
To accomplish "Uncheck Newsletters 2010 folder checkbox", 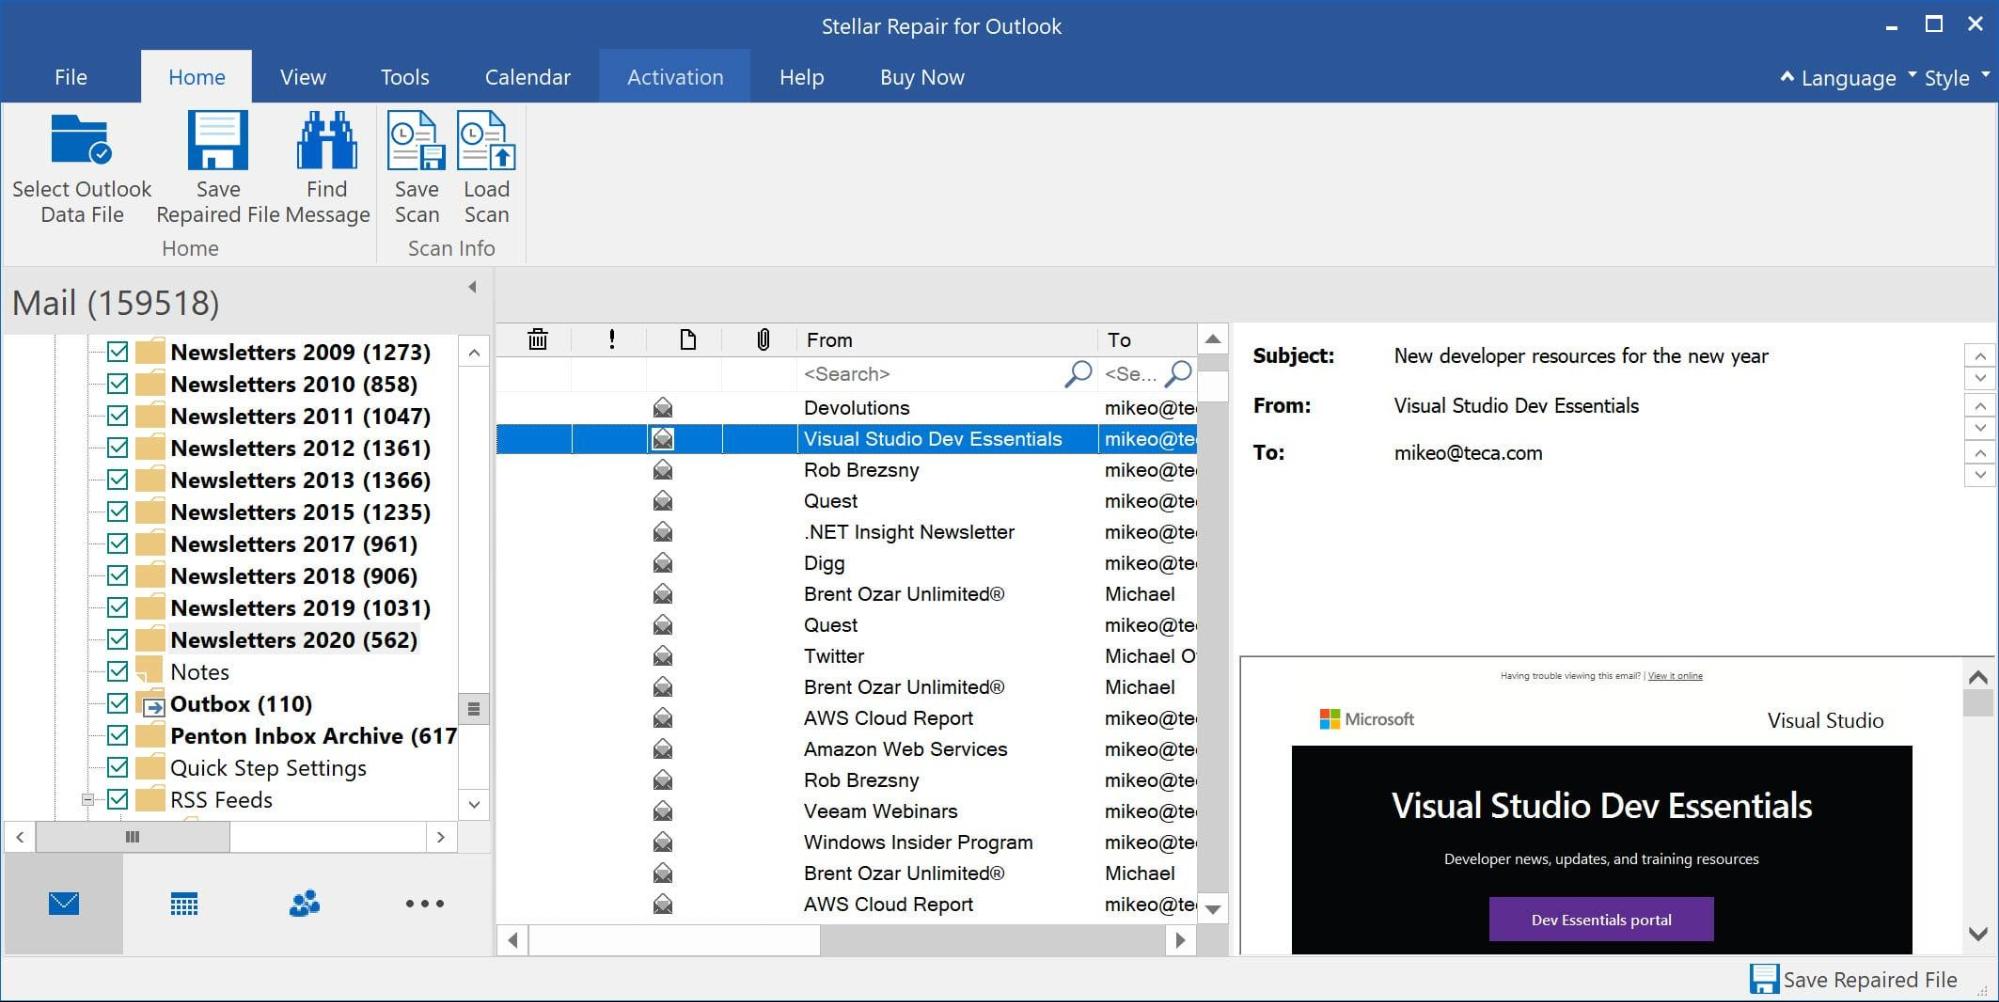I will point(117,384).
